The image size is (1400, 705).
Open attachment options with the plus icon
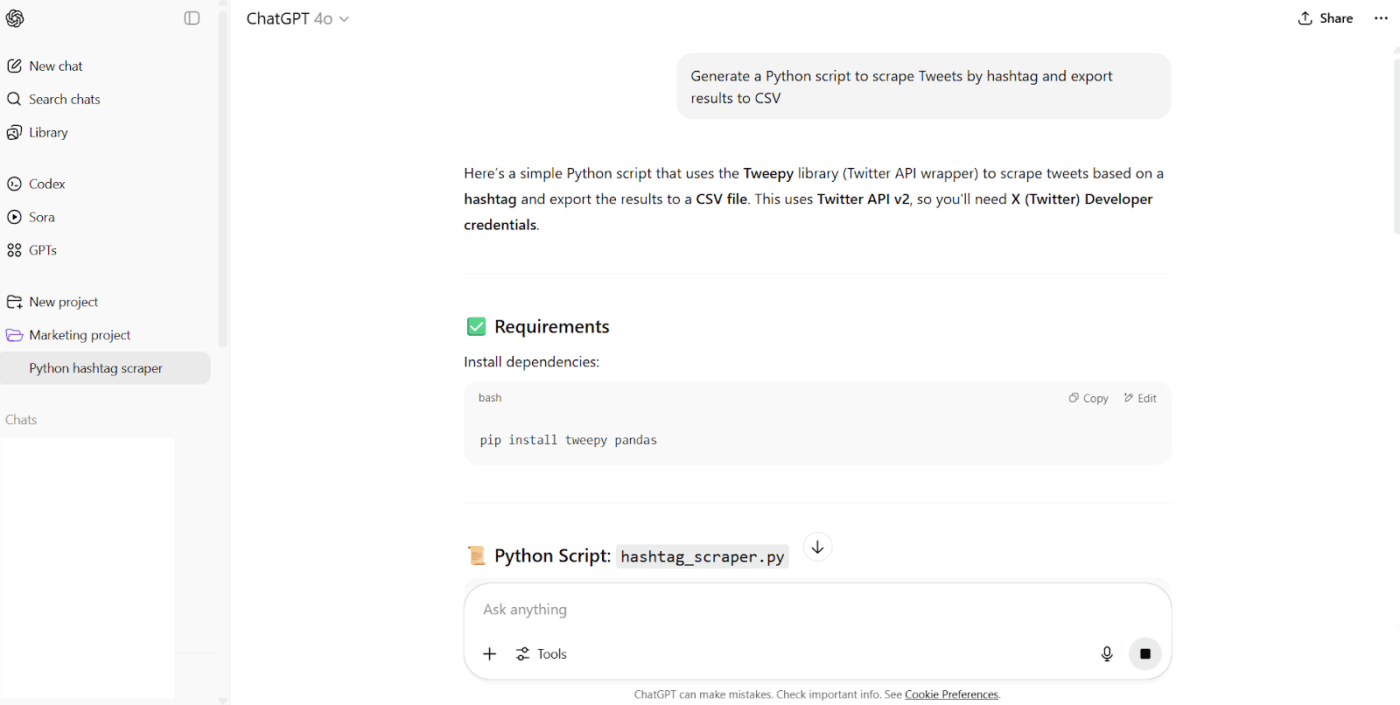click(489, 653)
